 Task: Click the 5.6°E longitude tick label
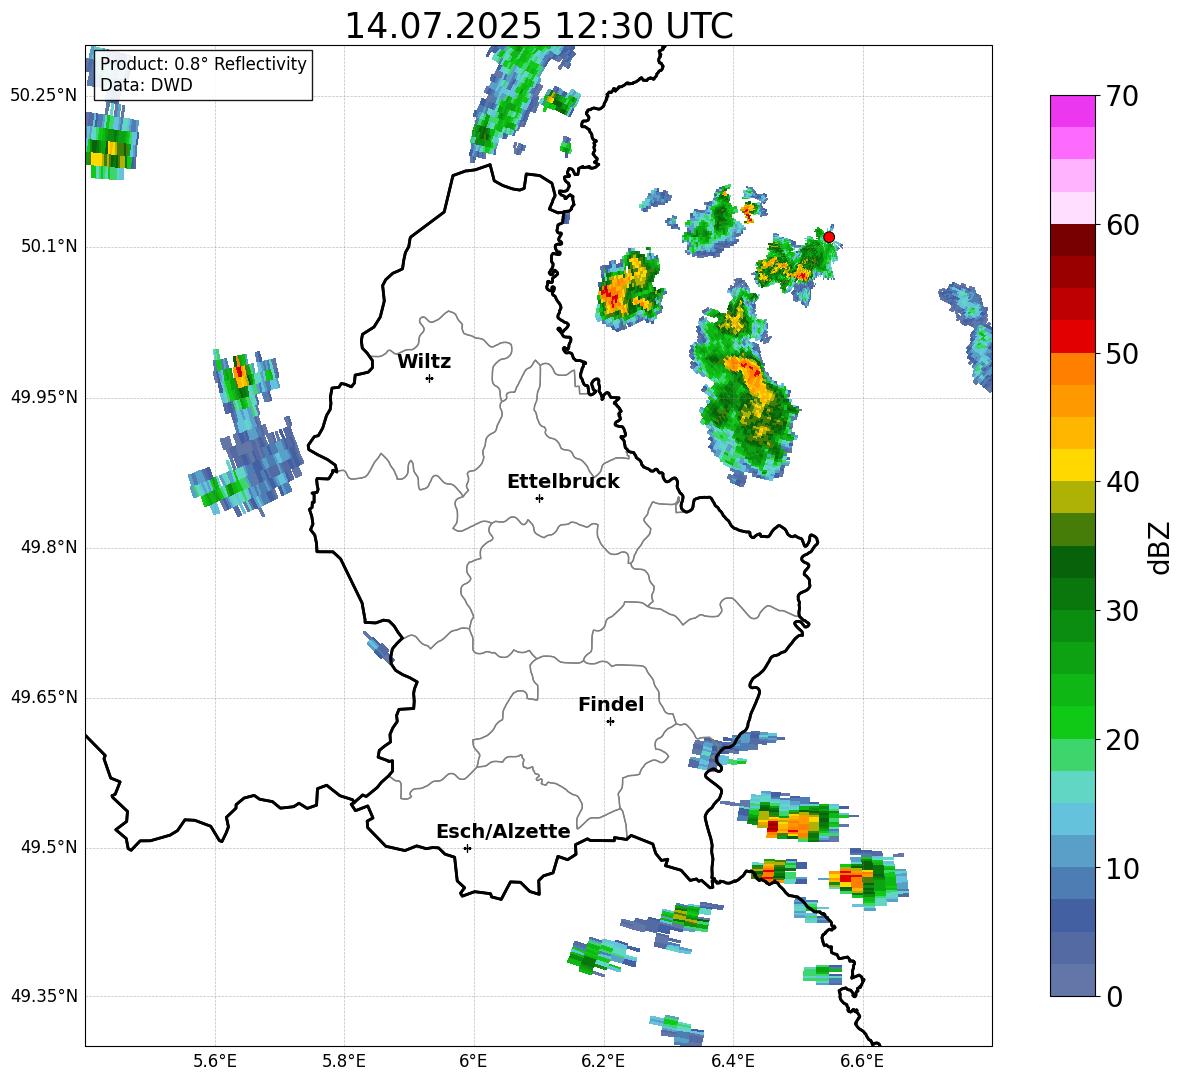click(215, 1061)
